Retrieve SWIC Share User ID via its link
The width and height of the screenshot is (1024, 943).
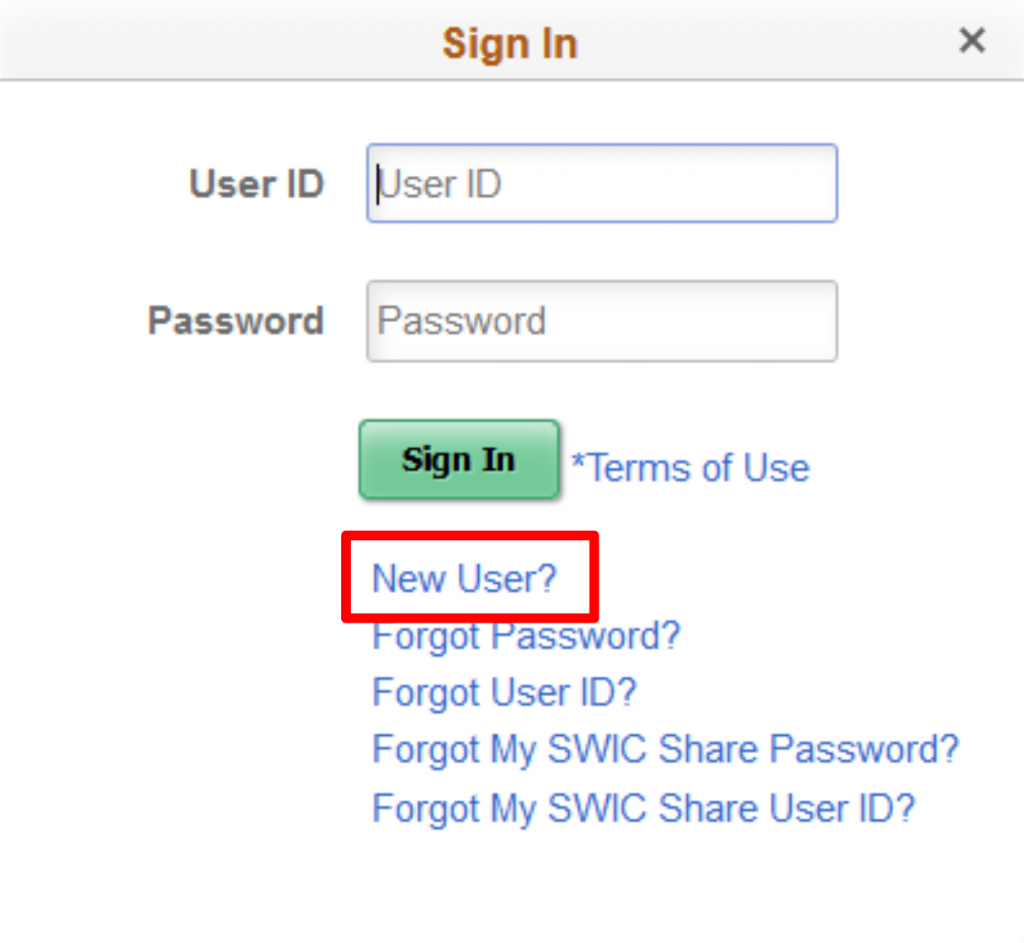[643, 807]
